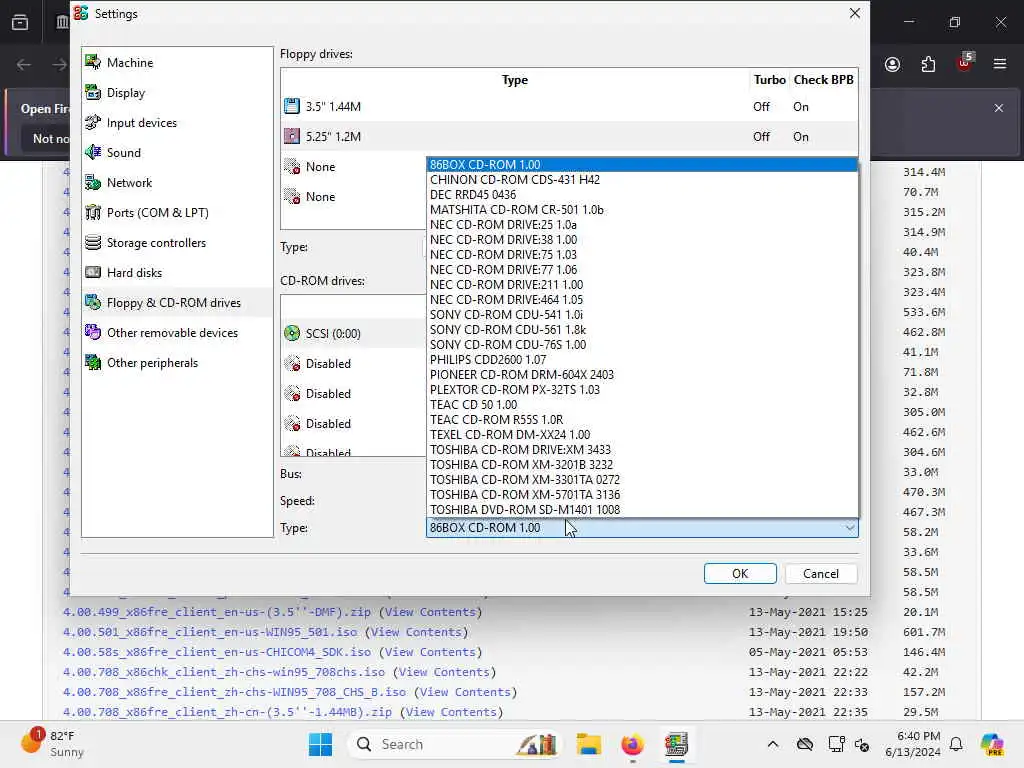Screen dimensions: 1024x768
Task: Choose 86BOX CD-ROM 1.00 from the list
Action: pyautogui.click(x=642, y=165)
